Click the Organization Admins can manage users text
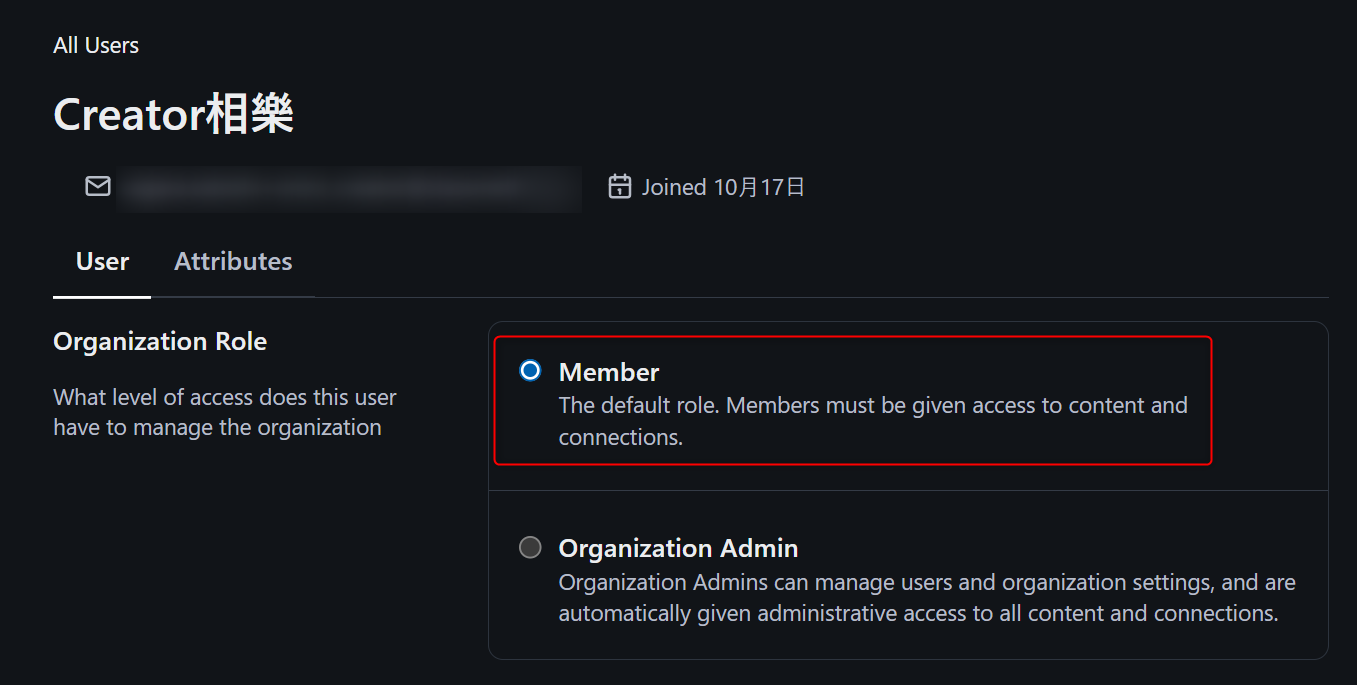The height and width of the screenshot is (685, 1357). tap(926, 582)
